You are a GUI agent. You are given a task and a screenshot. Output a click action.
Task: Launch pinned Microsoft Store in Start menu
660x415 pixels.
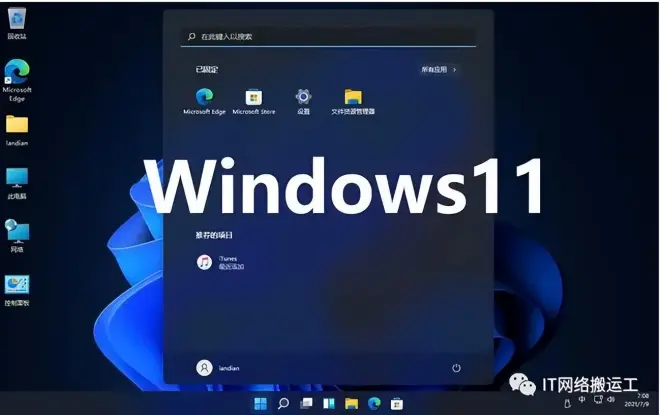coord(254,101)
